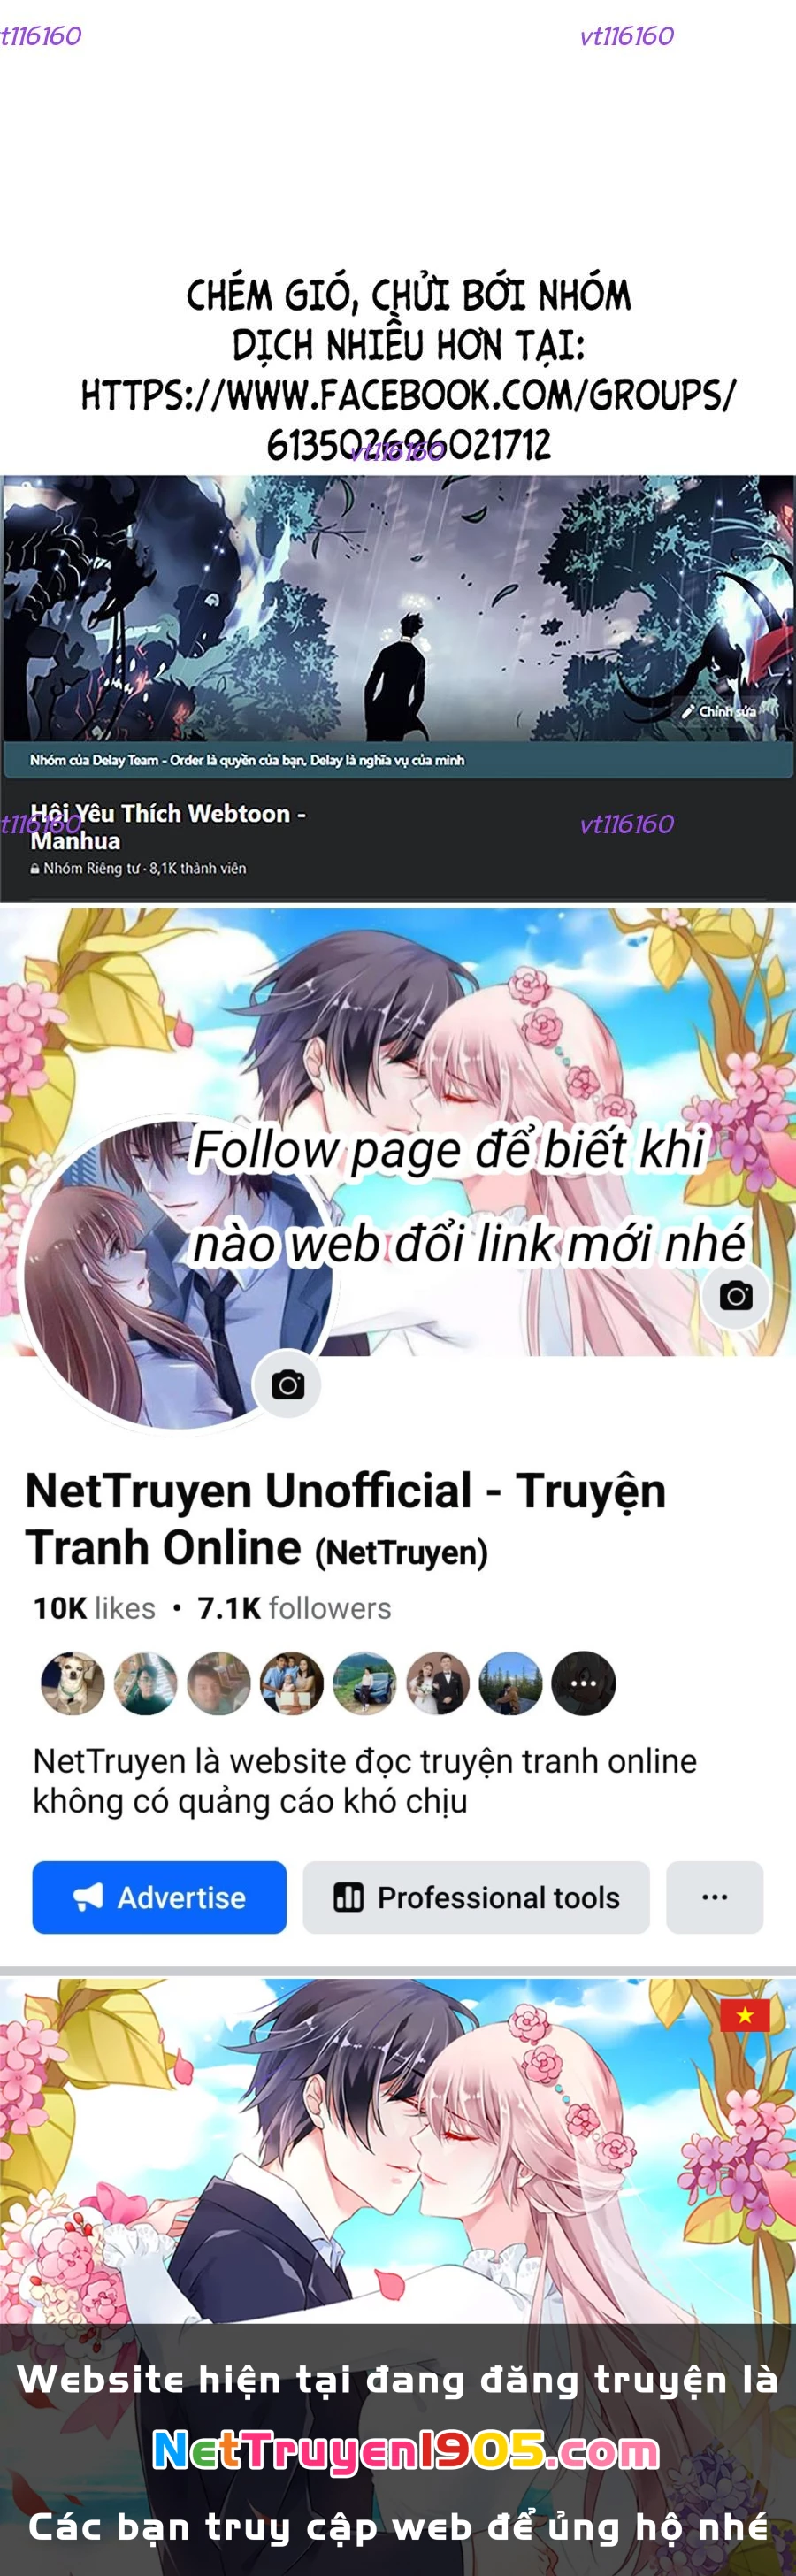796x2576 pixels.
Task: Click the 7.1K followers count
Action: tap(294, 1608)
